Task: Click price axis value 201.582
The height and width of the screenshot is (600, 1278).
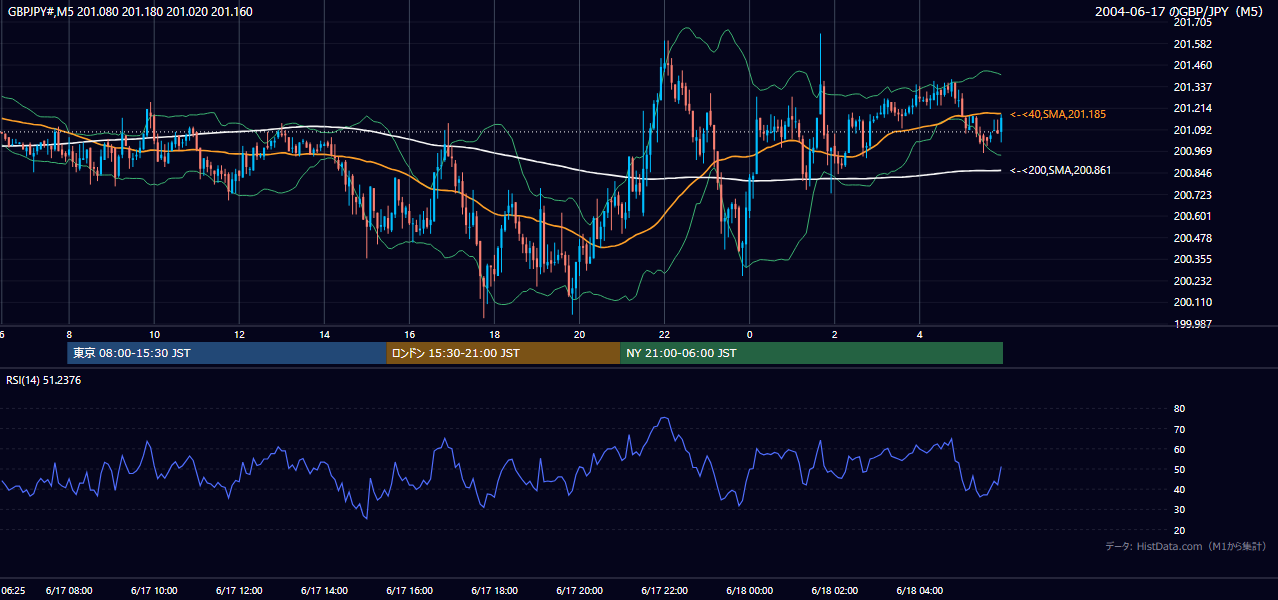Action: click(x=1192, y=44)
